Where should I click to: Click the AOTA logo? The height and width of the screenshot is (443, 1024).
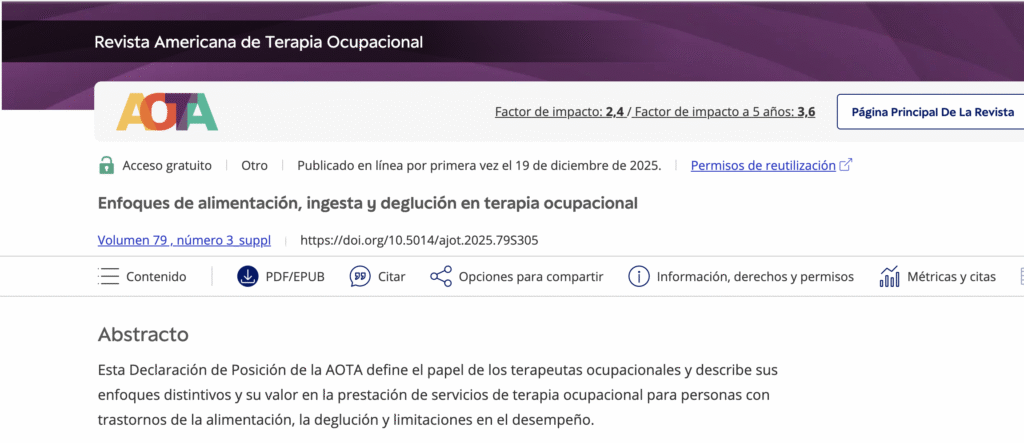pyautogui.click(x=167, y=112)
